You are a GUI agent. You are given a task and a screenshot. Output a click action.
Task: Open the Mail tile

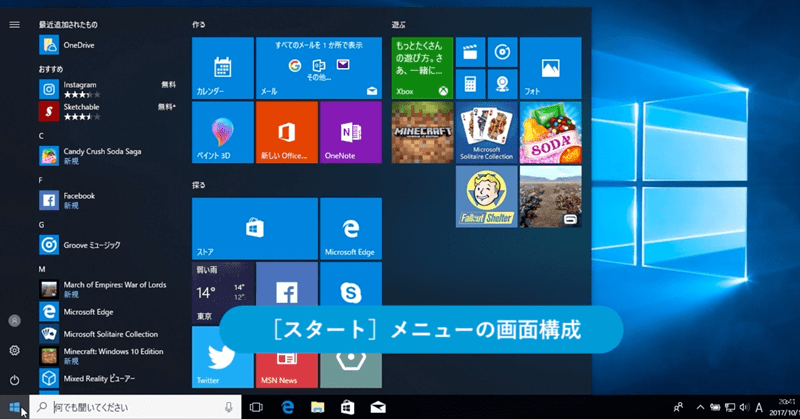pos(319,68)
